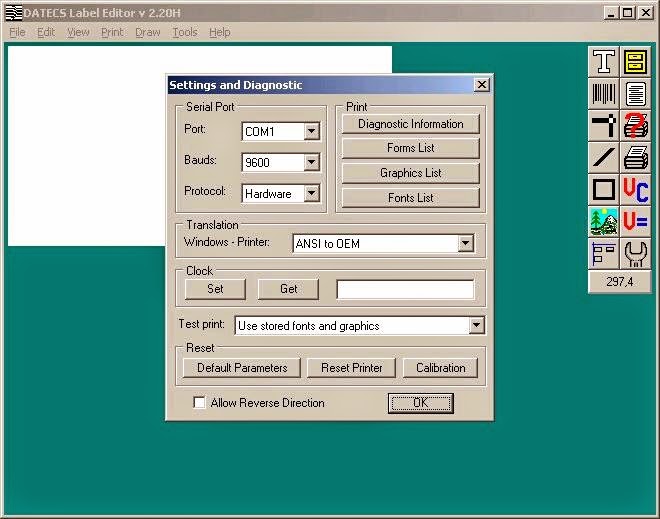
Task: Close the Settings and Diagnostic dialog
Action: click(x=482, y=85)
